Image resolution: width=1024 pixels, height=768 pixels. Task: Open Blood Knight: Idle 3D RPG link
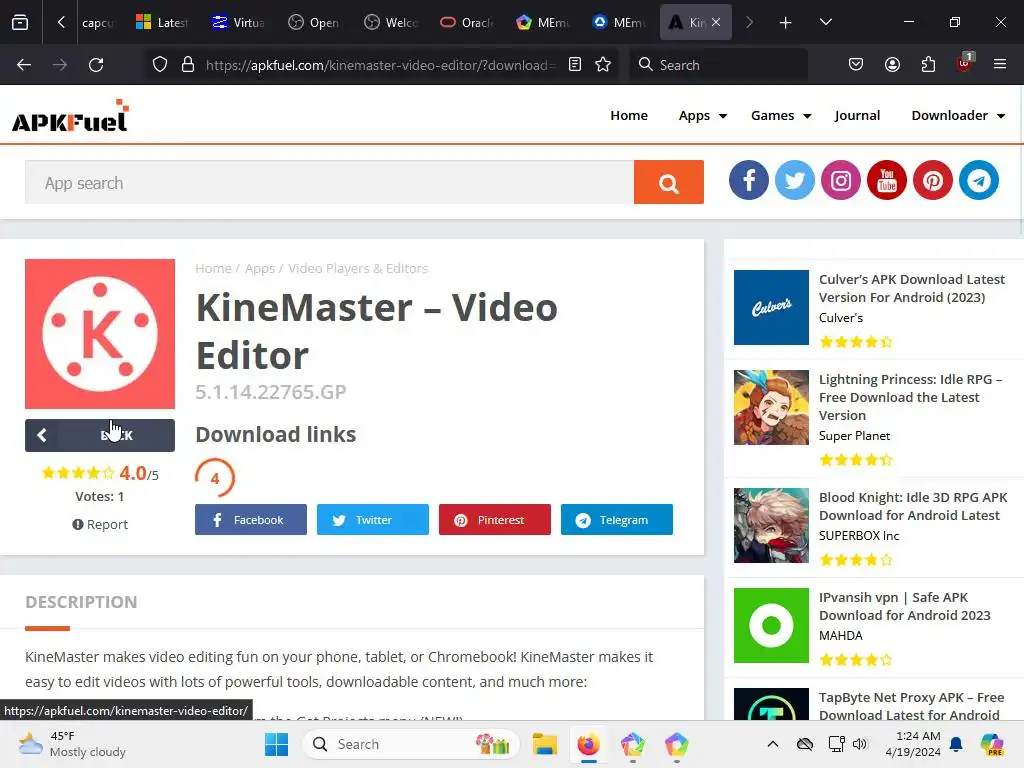[x=913, y=506]
